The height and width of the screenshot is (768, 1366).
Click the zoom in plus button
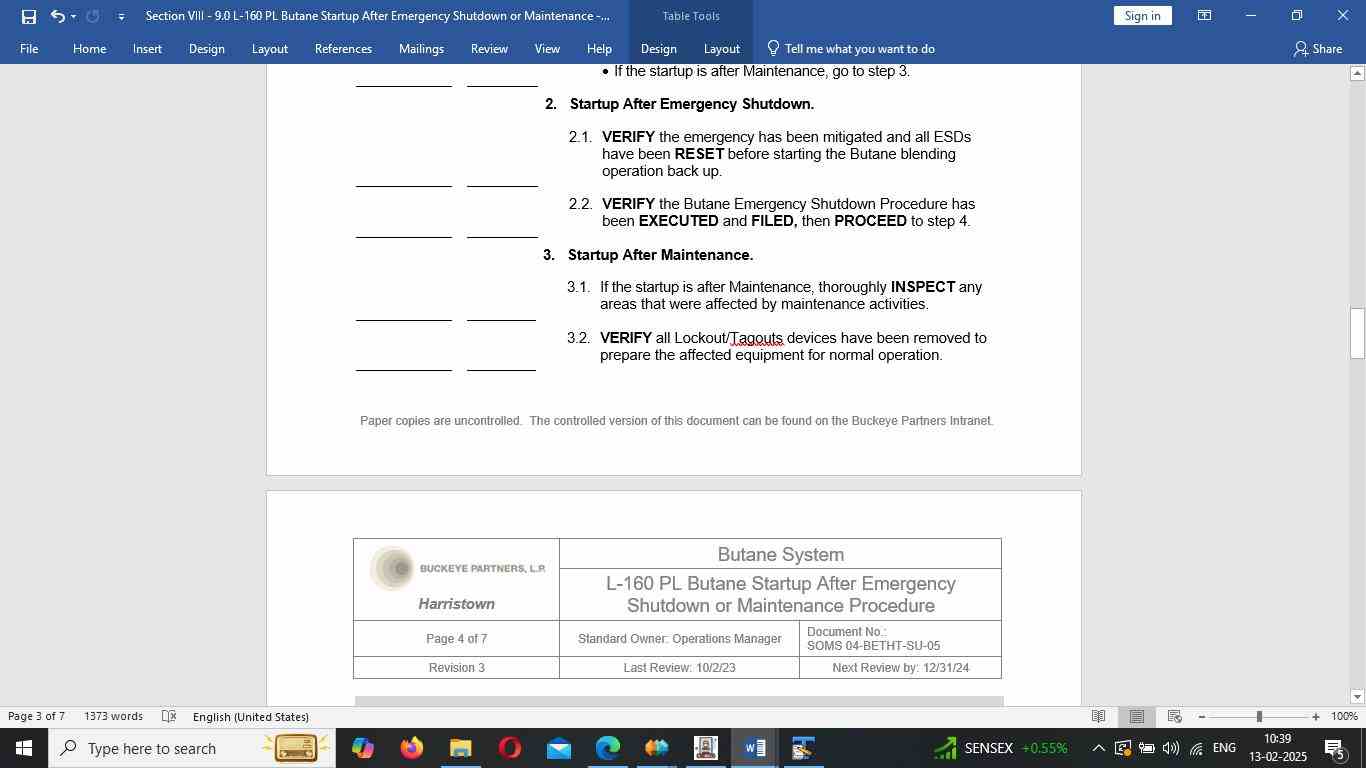tap(1316, 717)
